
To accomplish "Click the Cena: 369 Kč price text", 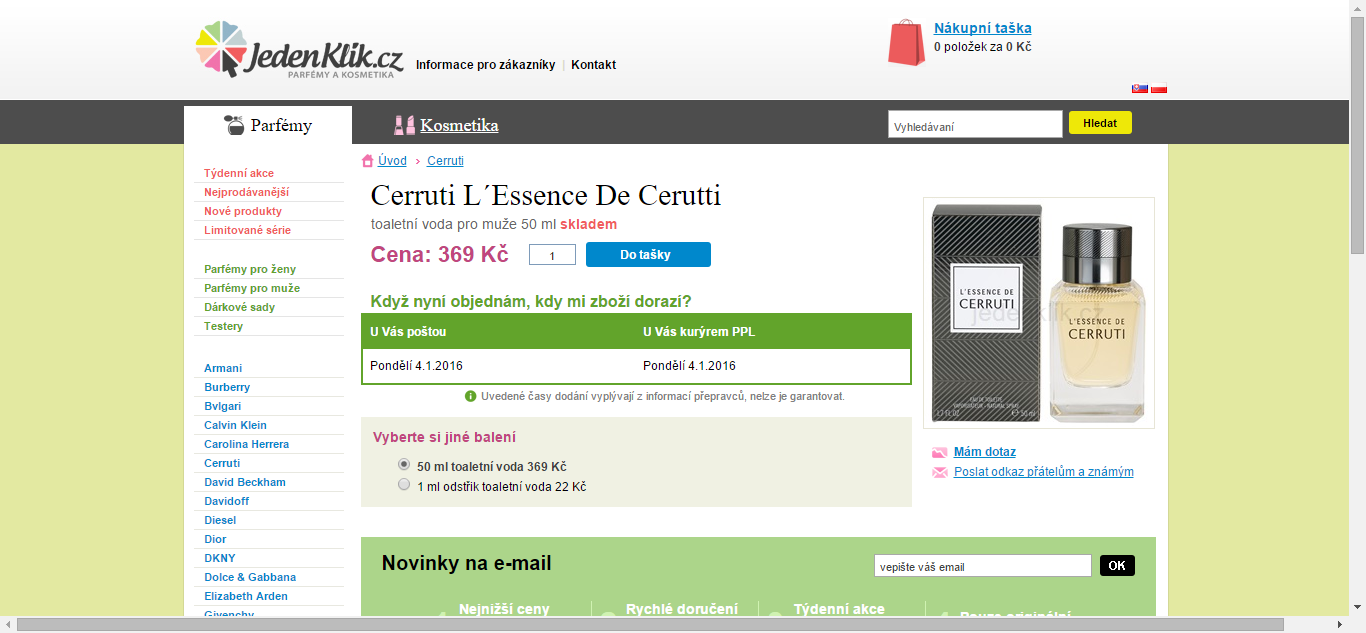I will [x=439, y=254].
